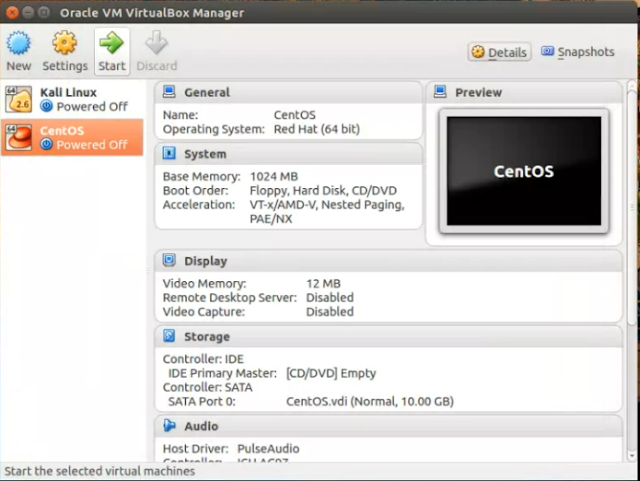Screen dimensions: 640x481
Task: Open the Audio section header
Action: (388, 426)
